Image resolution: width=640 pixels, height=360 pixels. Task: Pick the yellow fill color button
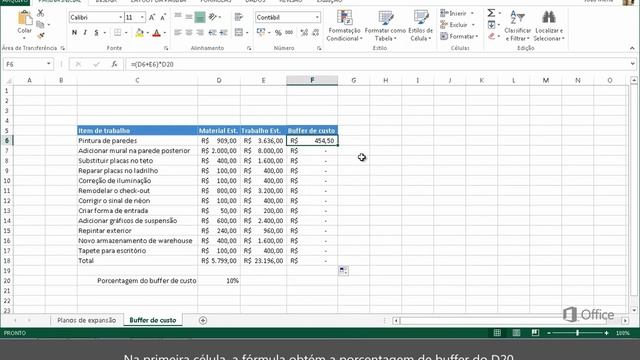coord(140,33)
